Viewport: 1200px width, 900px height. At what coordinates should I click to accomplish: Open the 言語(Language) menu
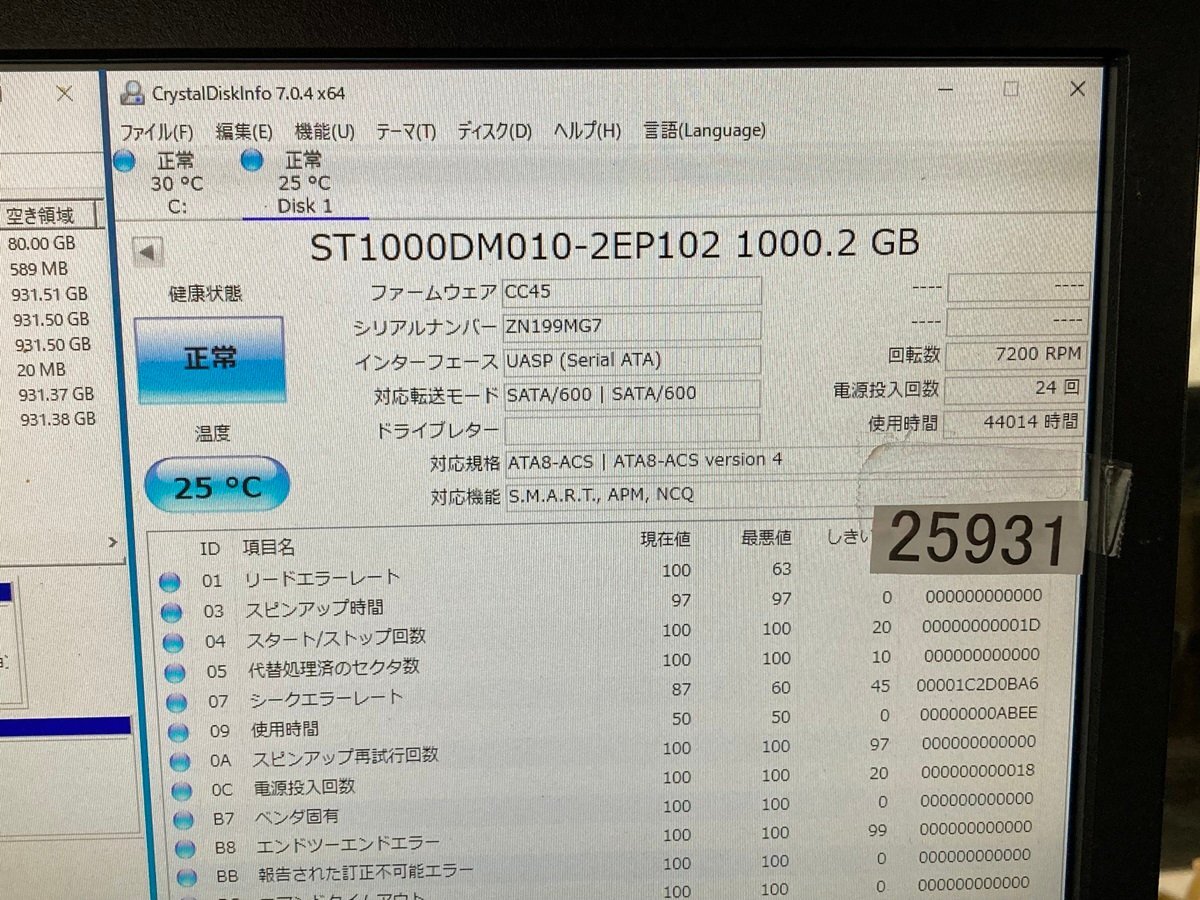pos(704,130)
